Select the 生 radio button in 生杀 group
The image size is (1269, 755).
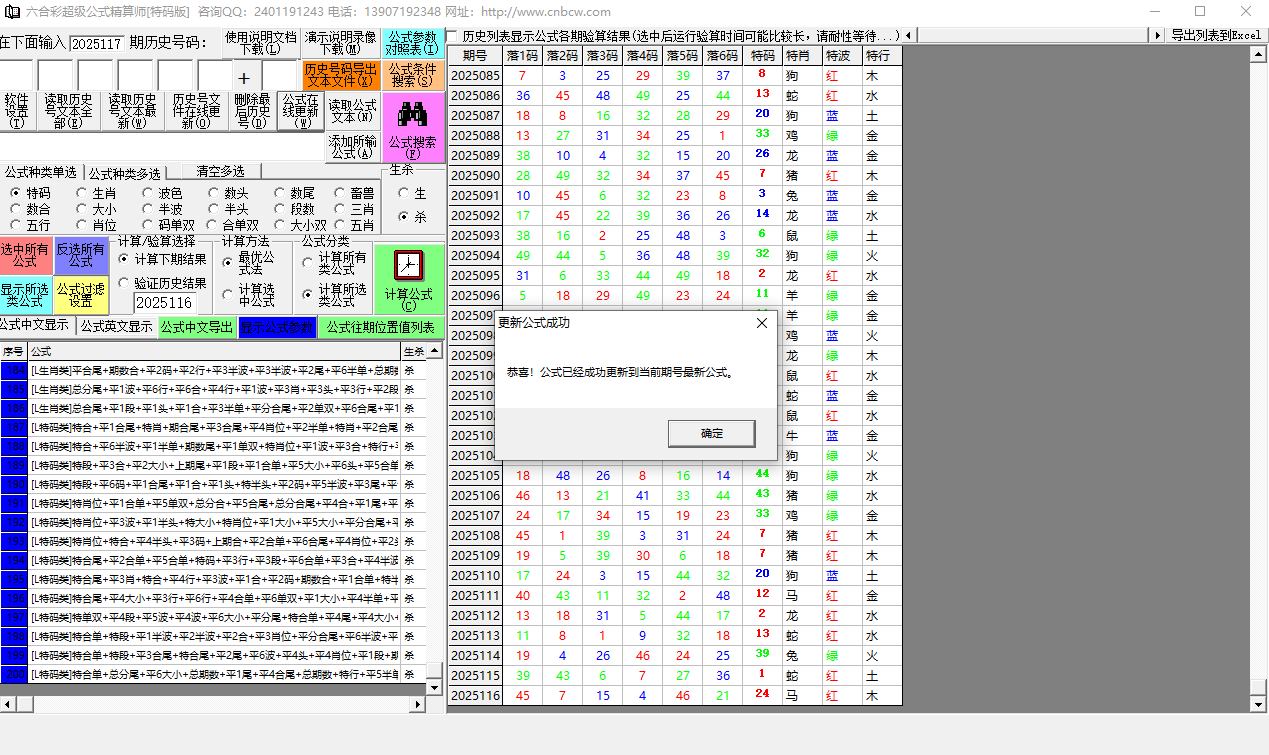click(x=403, y=193)
